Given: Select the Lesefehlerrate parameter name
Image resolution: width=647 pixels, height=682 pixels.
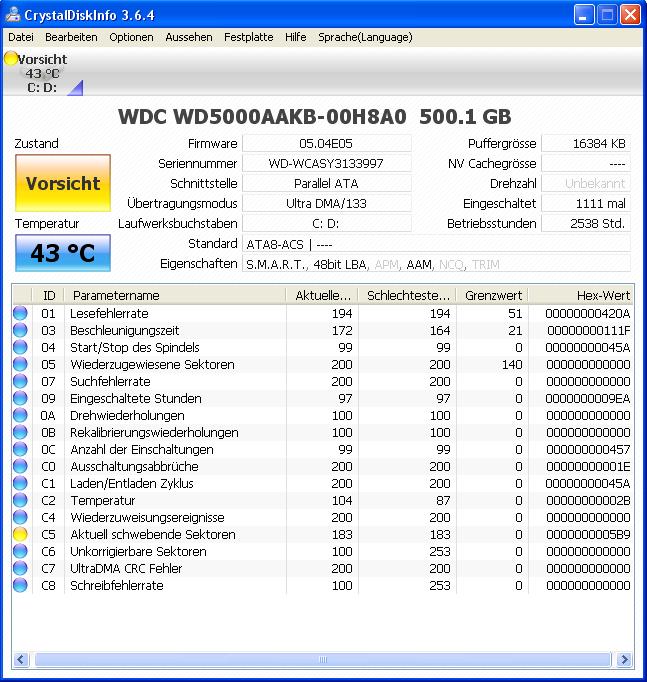Looking at the screenshot, I should 109,313.
